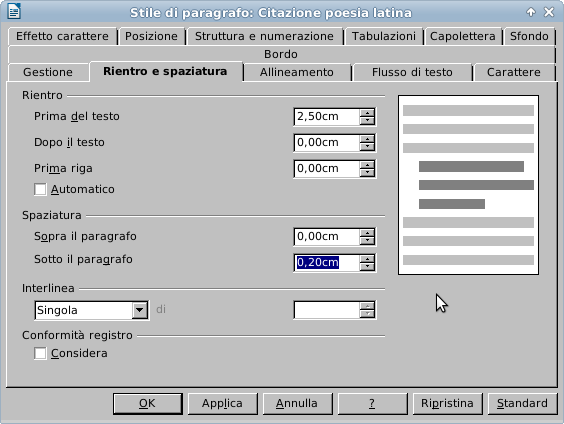This screenshot has width=564, height=424.
Task: Increase Sotto il paragrafo spacing value
Action: (367, 259)
